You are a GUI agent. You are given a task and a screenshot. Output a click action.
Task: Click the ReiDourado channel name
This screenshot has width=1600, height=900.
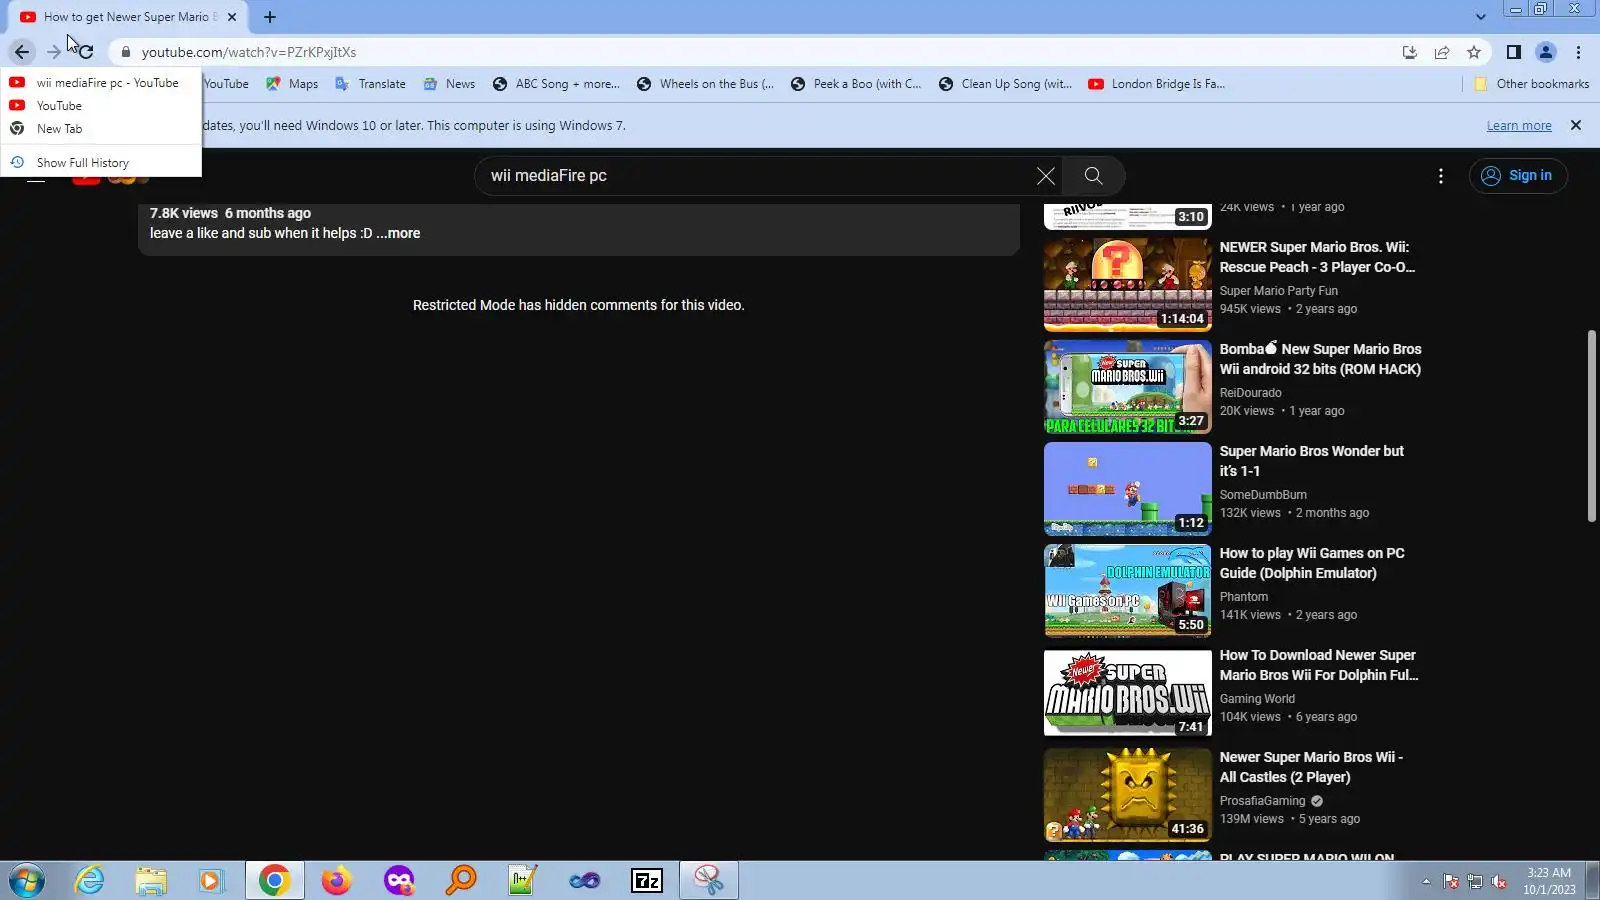[x=1250, y=393]
